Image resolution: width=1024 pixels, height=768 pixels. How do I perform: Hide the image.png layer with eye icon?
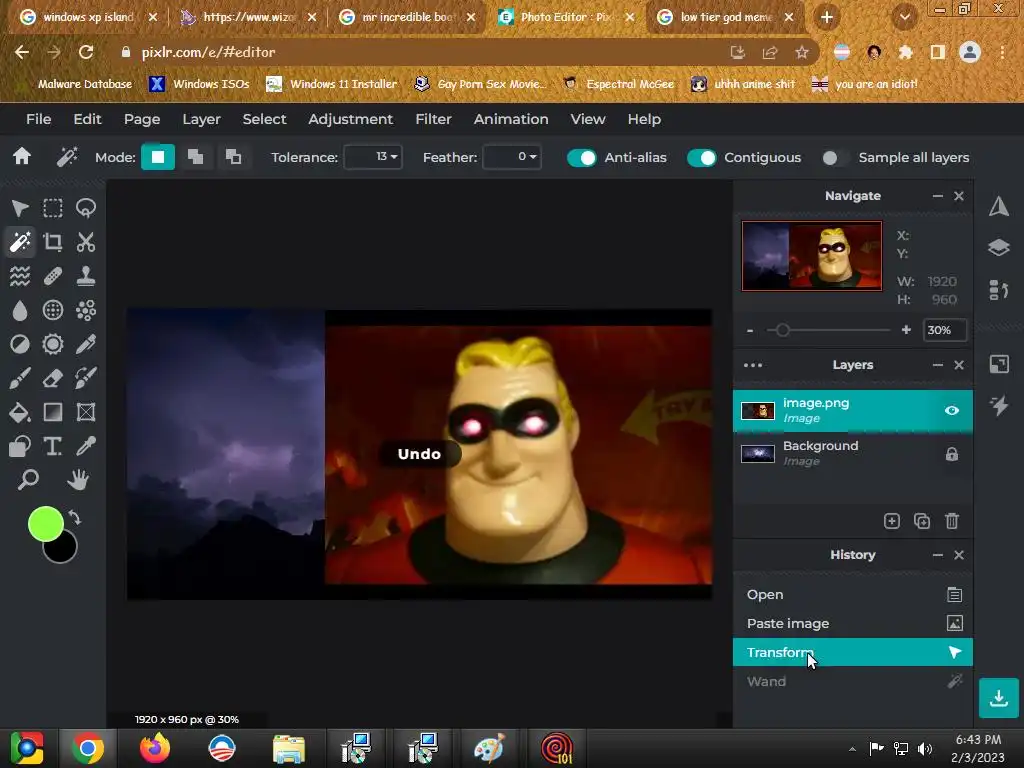point(952,411)
